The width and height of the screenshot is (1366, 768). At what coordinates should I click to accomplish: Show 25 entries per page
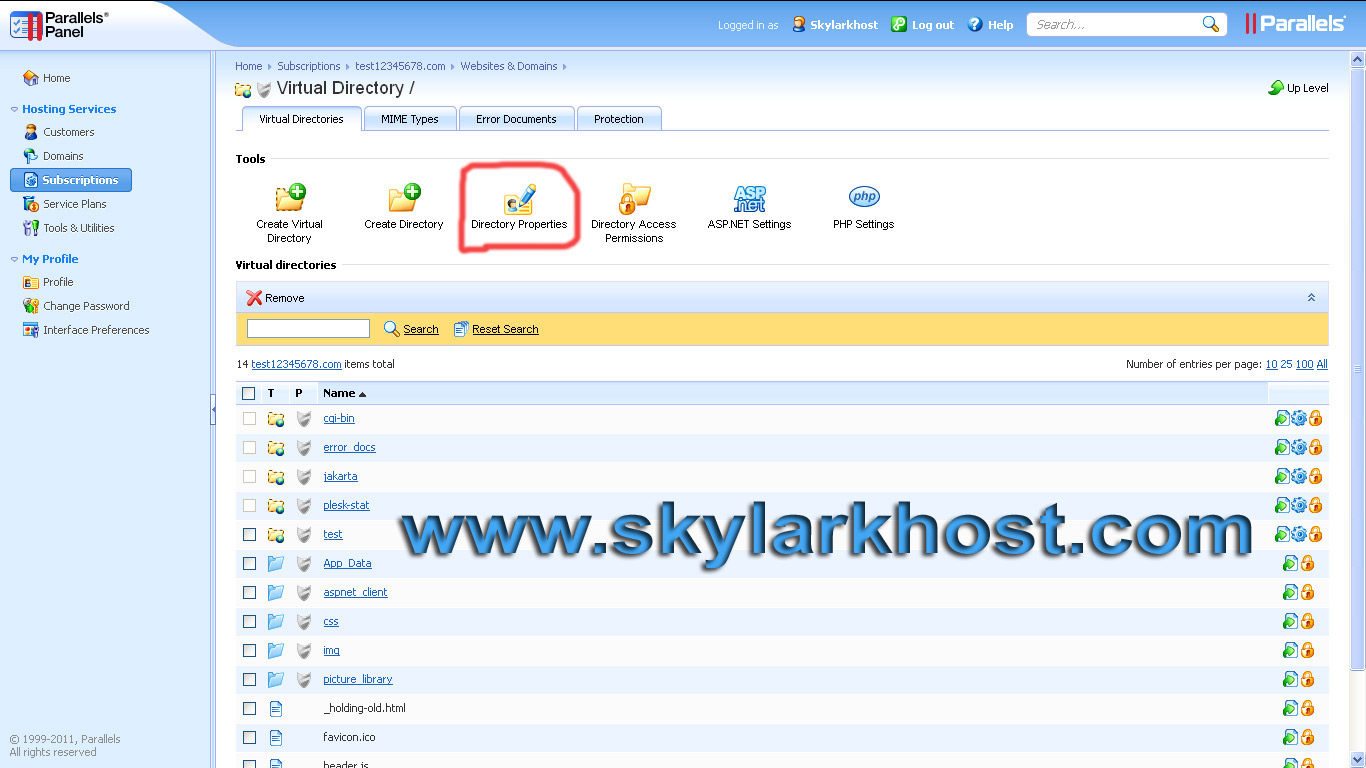pyautogui.click(x=1287, y=364)
